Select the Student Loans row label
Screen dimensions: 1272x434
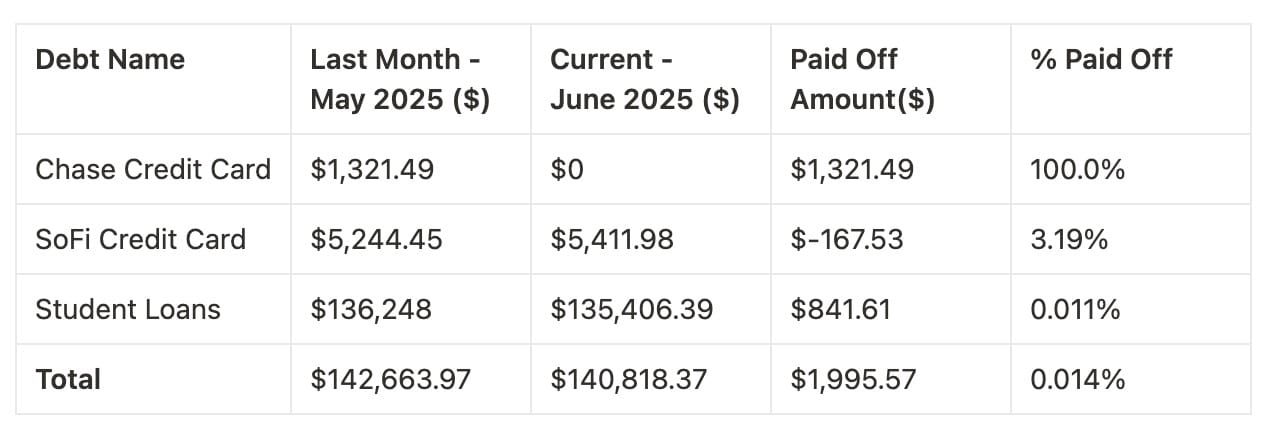[x=128, y=310]
